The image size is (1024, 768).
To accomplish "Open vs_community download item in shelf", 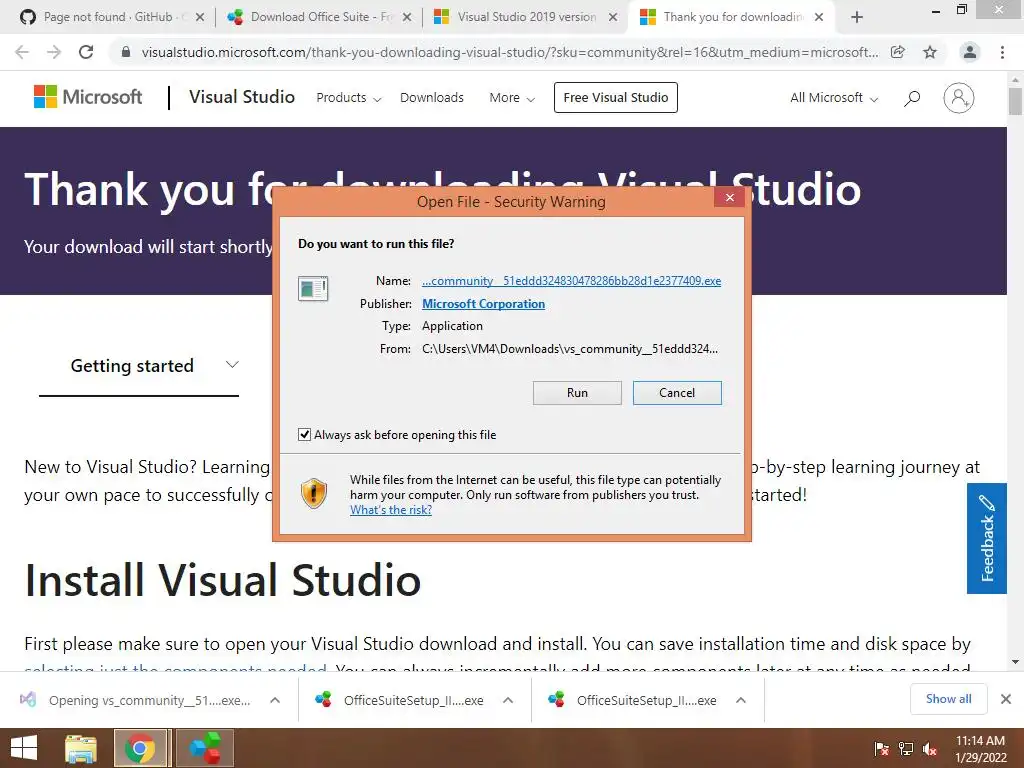I will [x=135, y=700].
